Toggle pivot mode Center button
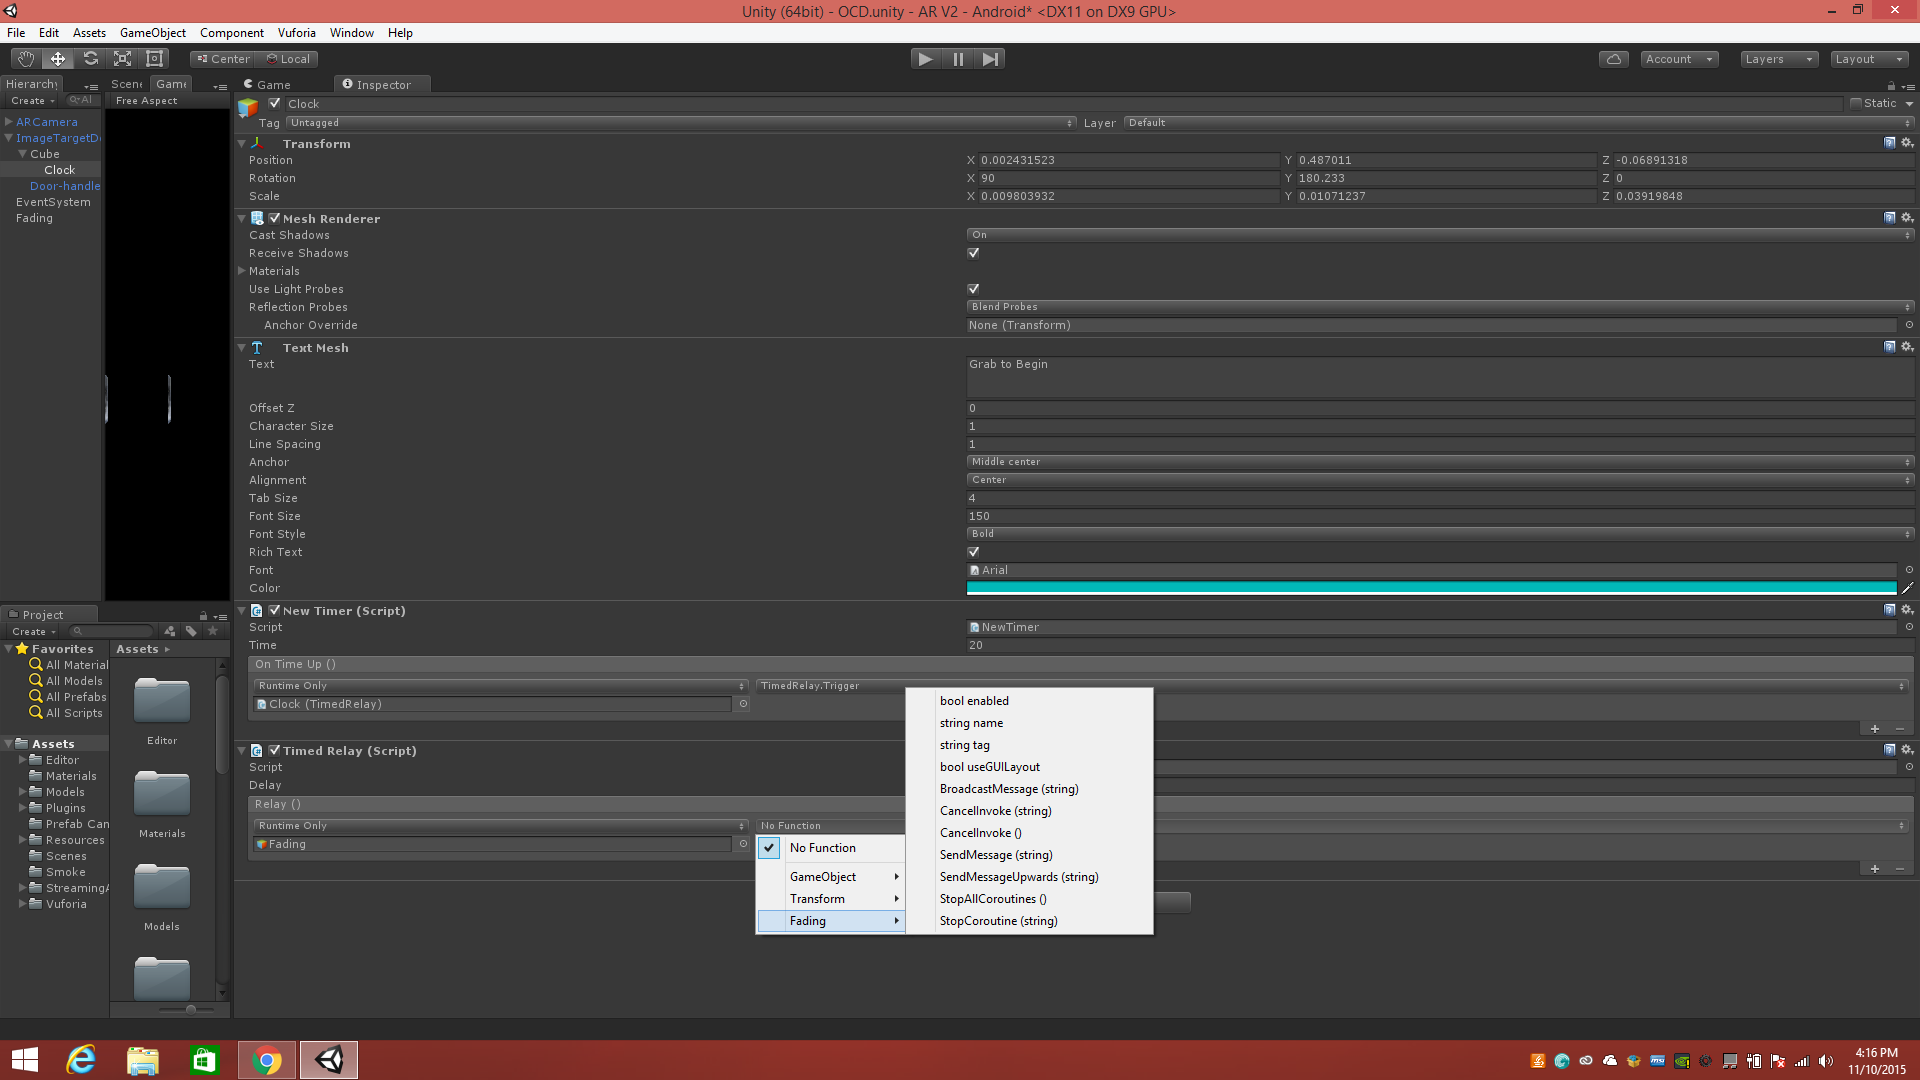This screenshot has width=1920, height=1080. tap(223, 59)
